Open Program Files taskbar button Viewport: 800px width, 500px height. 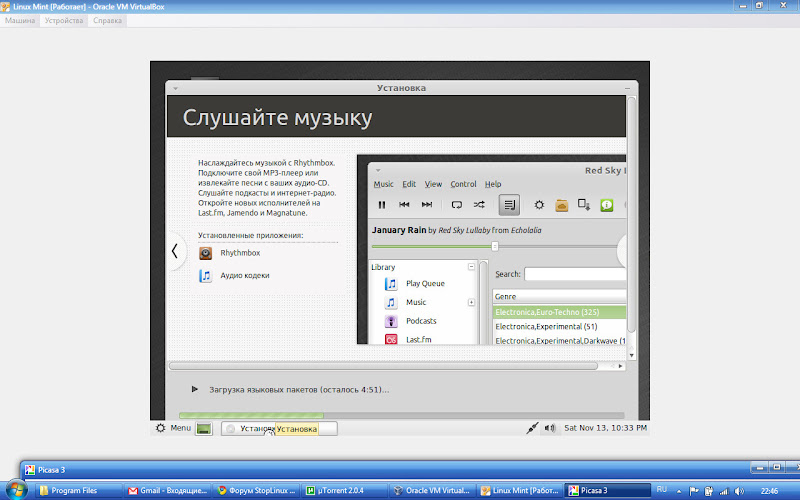point(80,490)
